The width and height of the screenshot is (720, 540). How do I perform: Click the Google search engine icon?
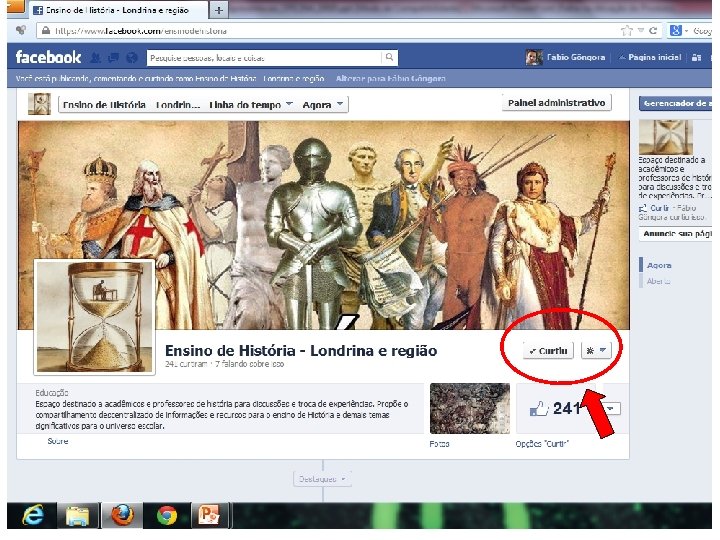(675, 31)
